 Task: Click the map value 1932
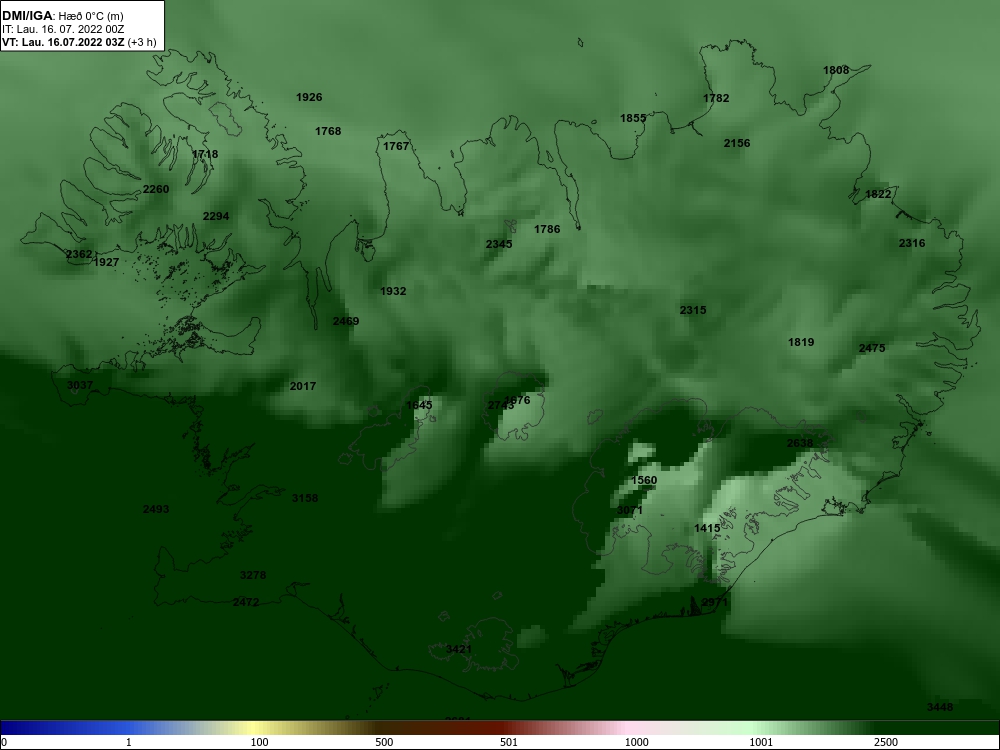point(393,291)
